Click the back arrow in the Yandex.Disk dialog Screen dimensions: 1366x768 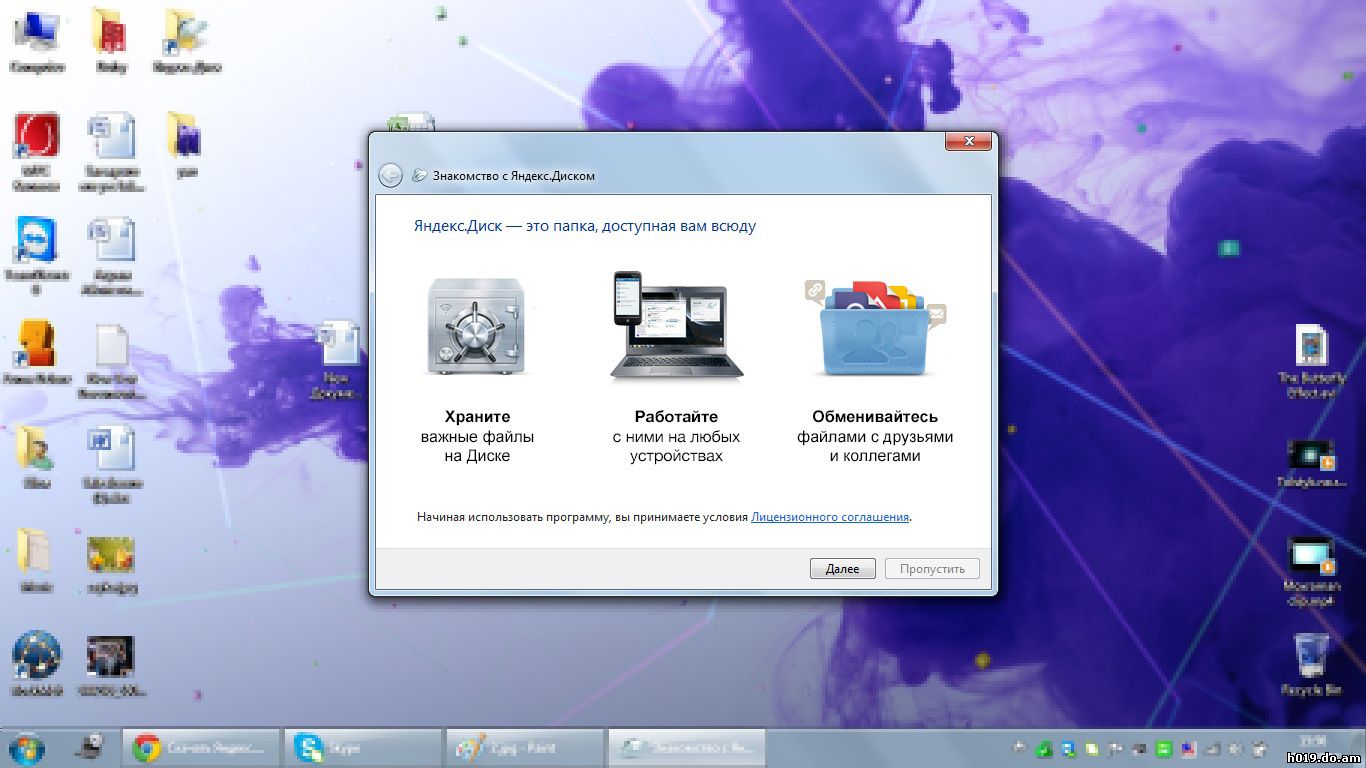(390, 175)
